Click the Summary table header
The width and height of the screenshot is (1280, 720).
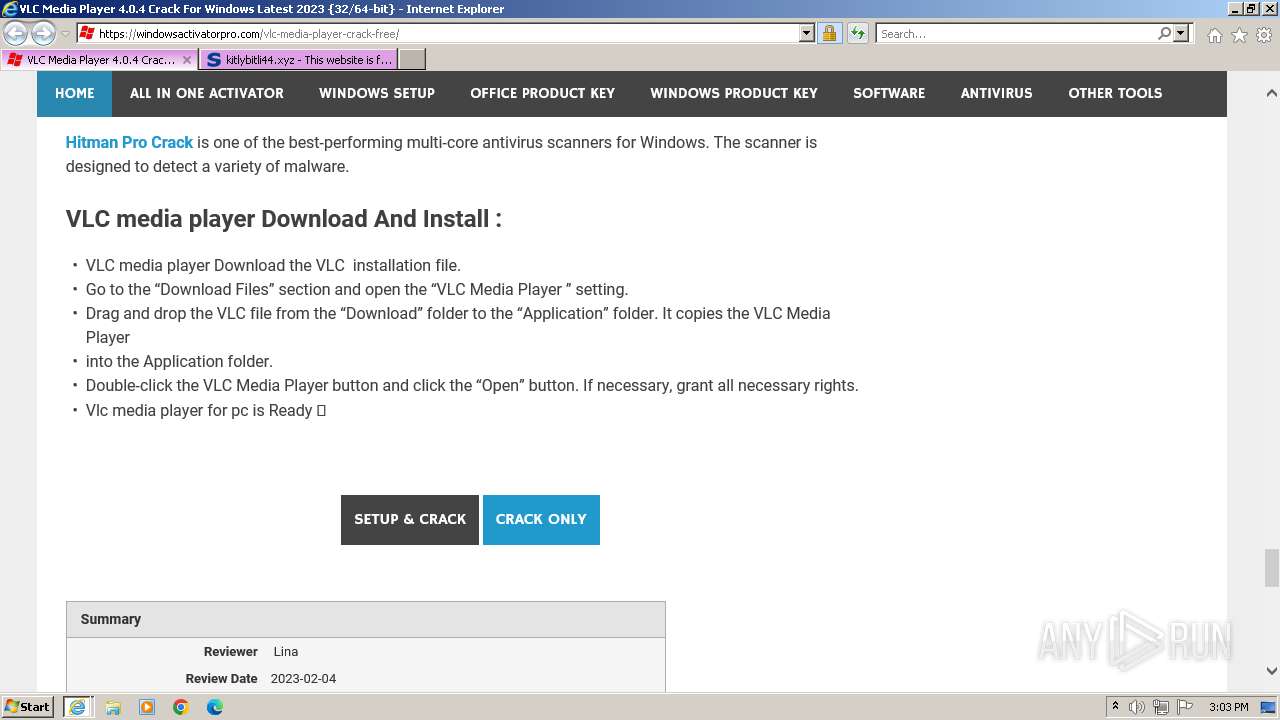(366, 620)
